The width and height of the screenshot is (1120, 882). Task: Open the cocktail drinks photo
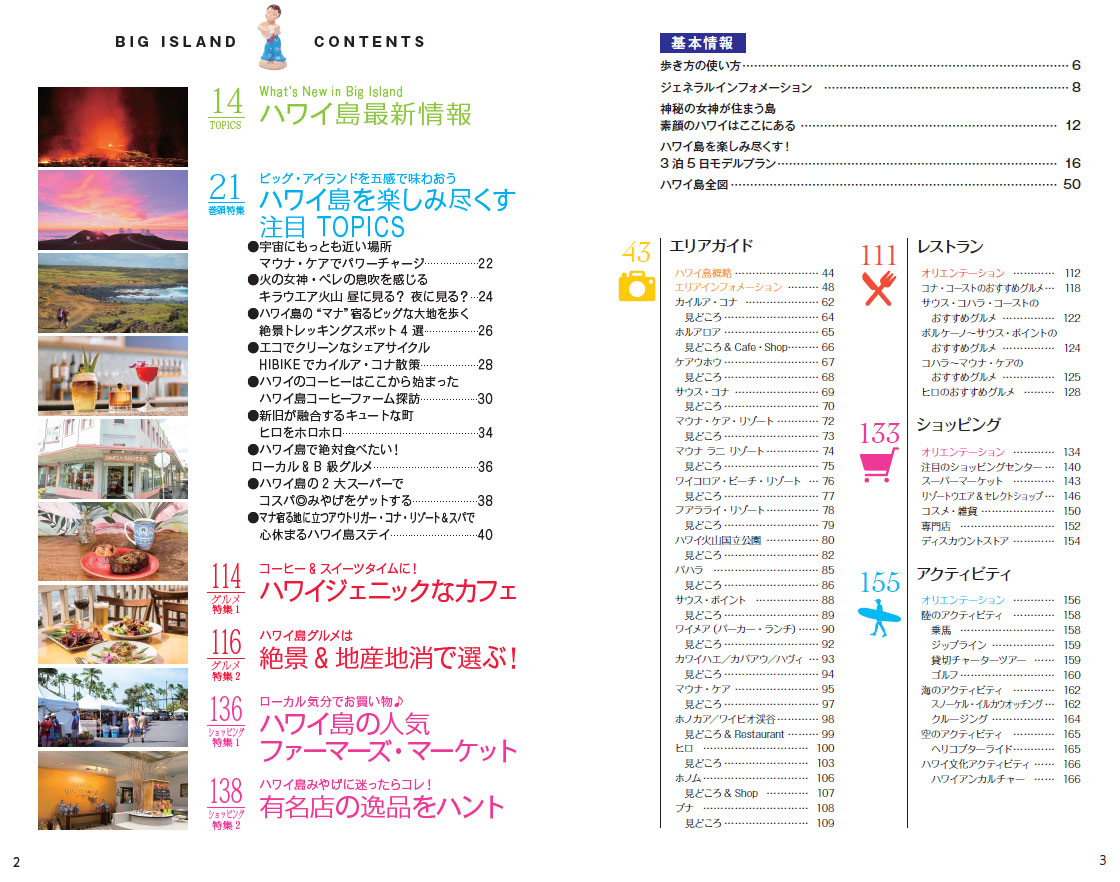[x=113, y=376]
